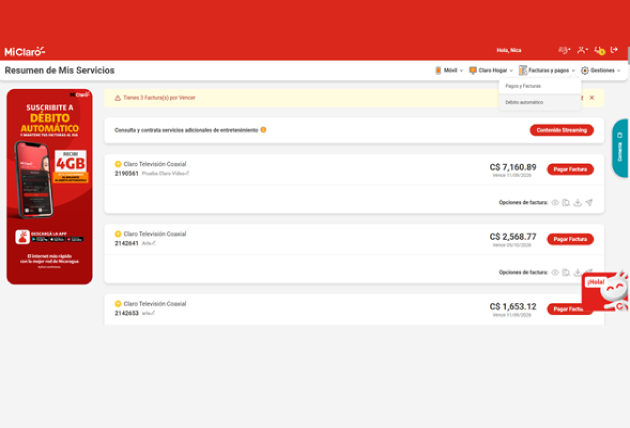Click the logout arrow icon

pyautogui.click(x=614, y=50)
